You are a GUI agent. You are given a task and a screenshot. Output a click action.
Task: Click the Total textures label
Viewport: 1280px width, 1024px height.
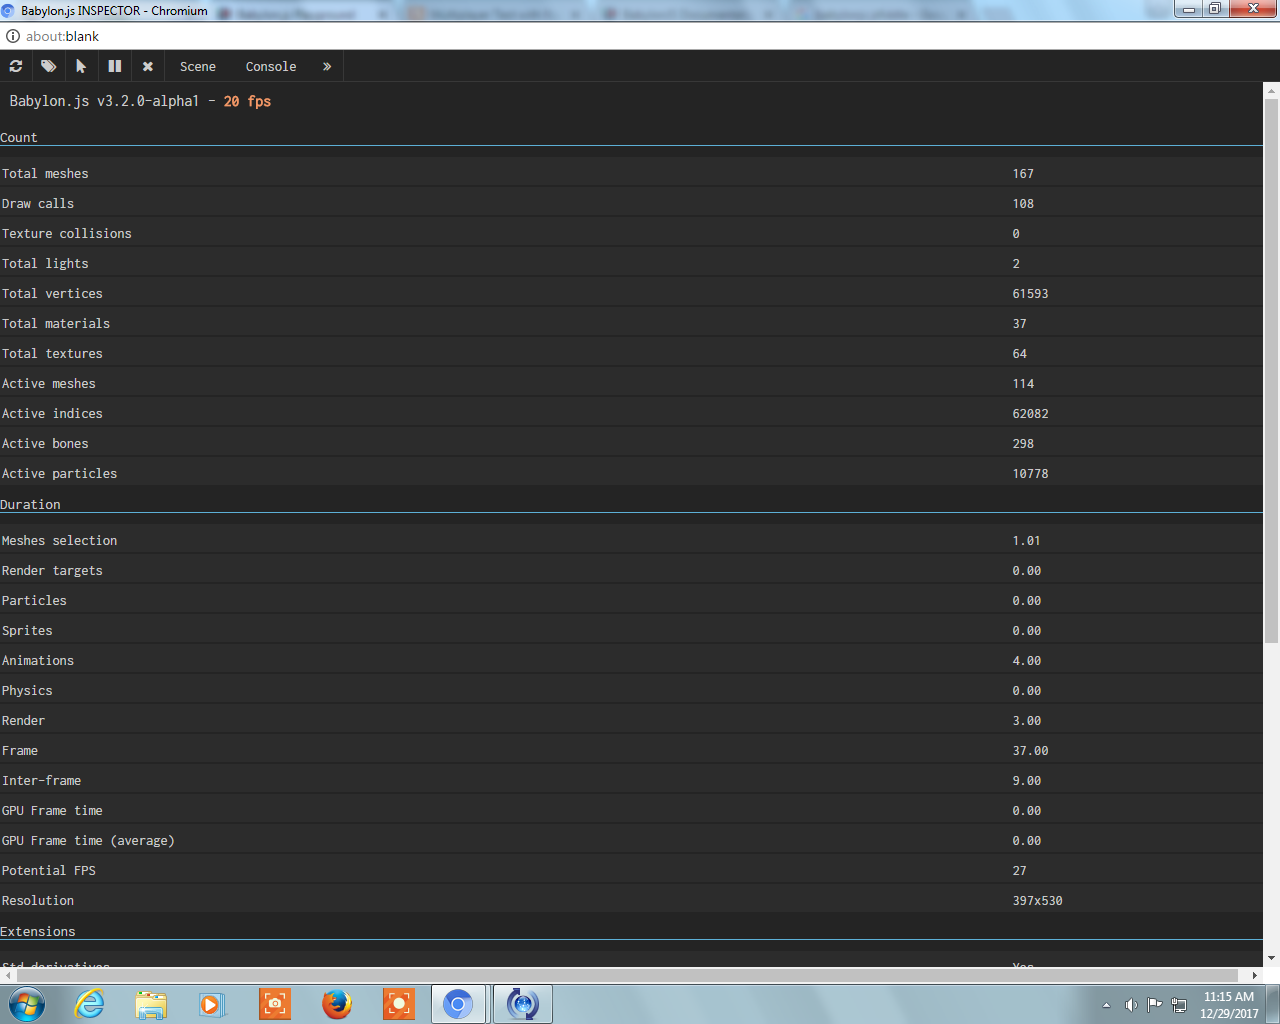click(52, 354)
